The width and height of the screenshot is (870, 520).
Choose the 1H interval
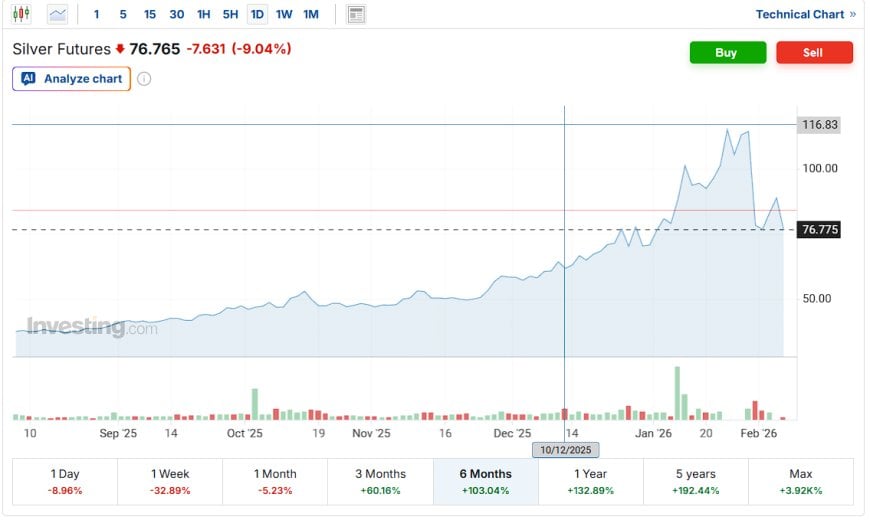click(x=204, y=14)
